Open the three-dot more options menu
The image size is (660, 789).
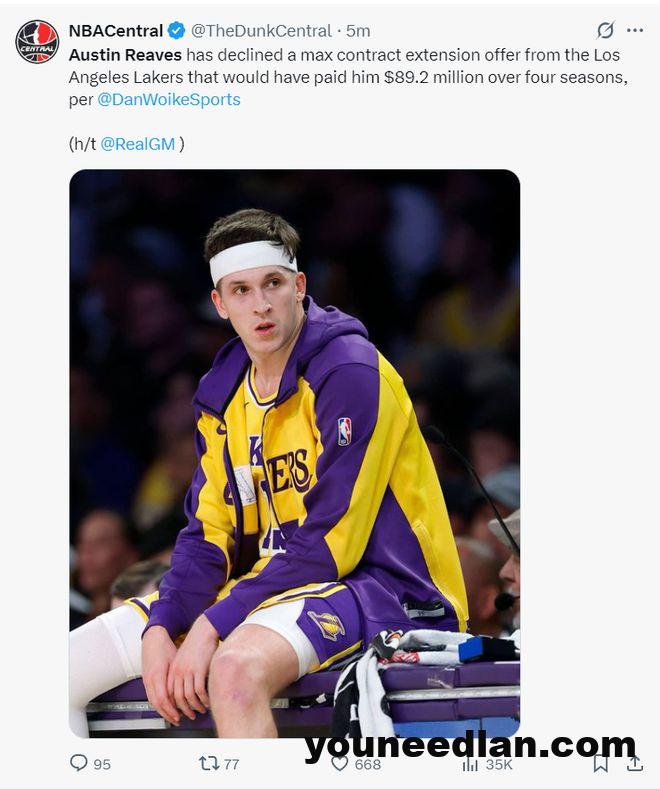click(x=635, y=30)
